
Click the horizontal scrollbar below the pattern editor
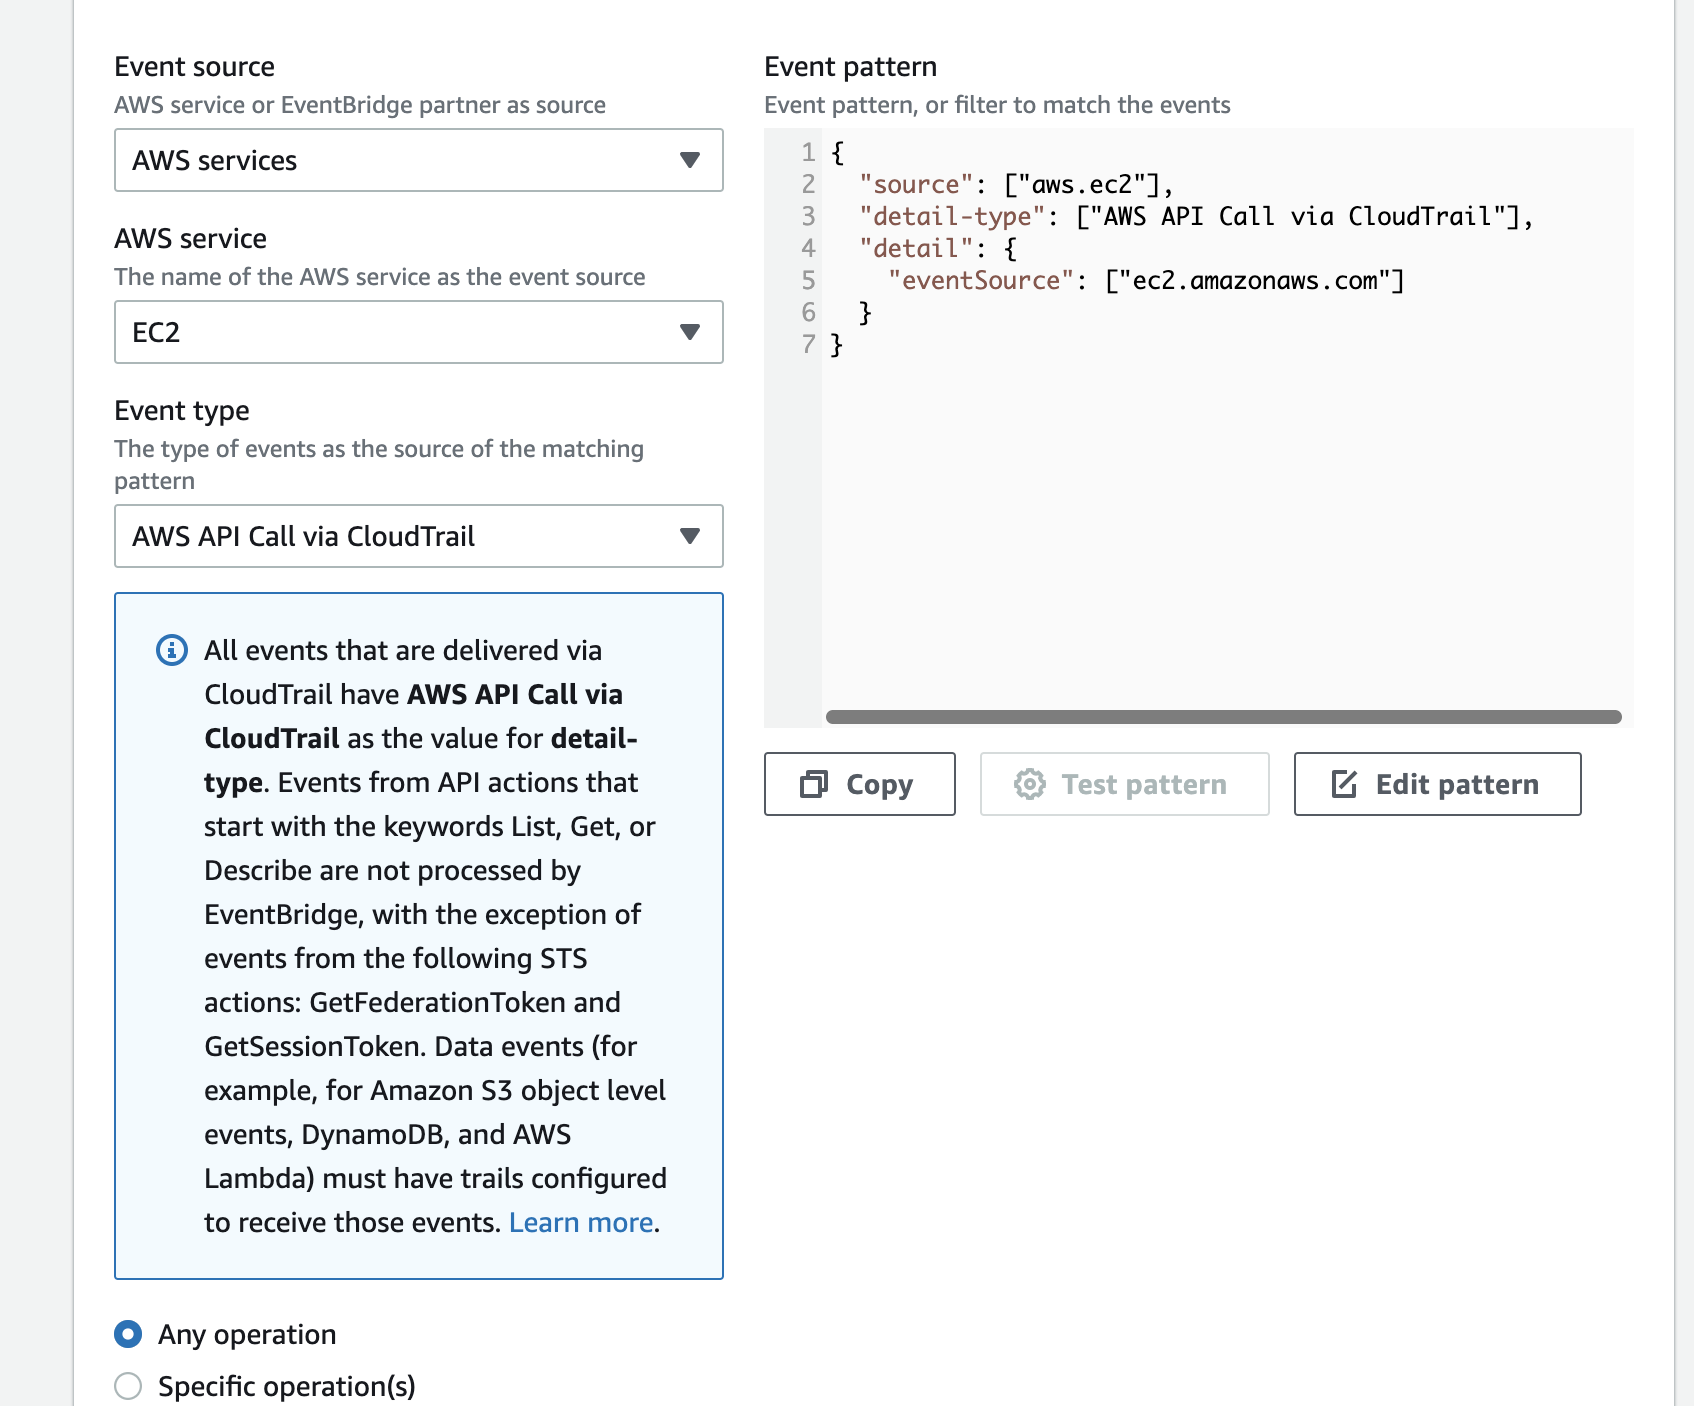click(1225, 716)
